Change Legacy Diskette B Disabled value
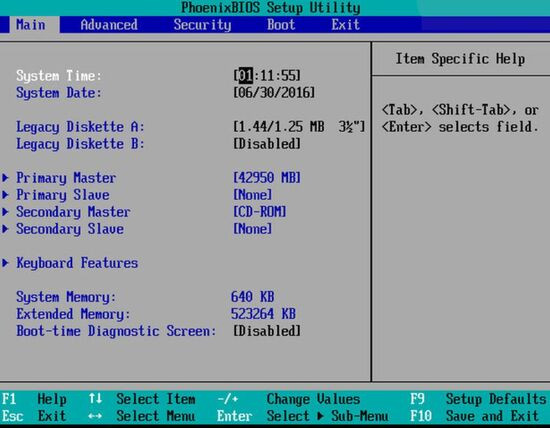Image resolution: width=550 pixels, height=428 pixels. (x=267, y=144)
